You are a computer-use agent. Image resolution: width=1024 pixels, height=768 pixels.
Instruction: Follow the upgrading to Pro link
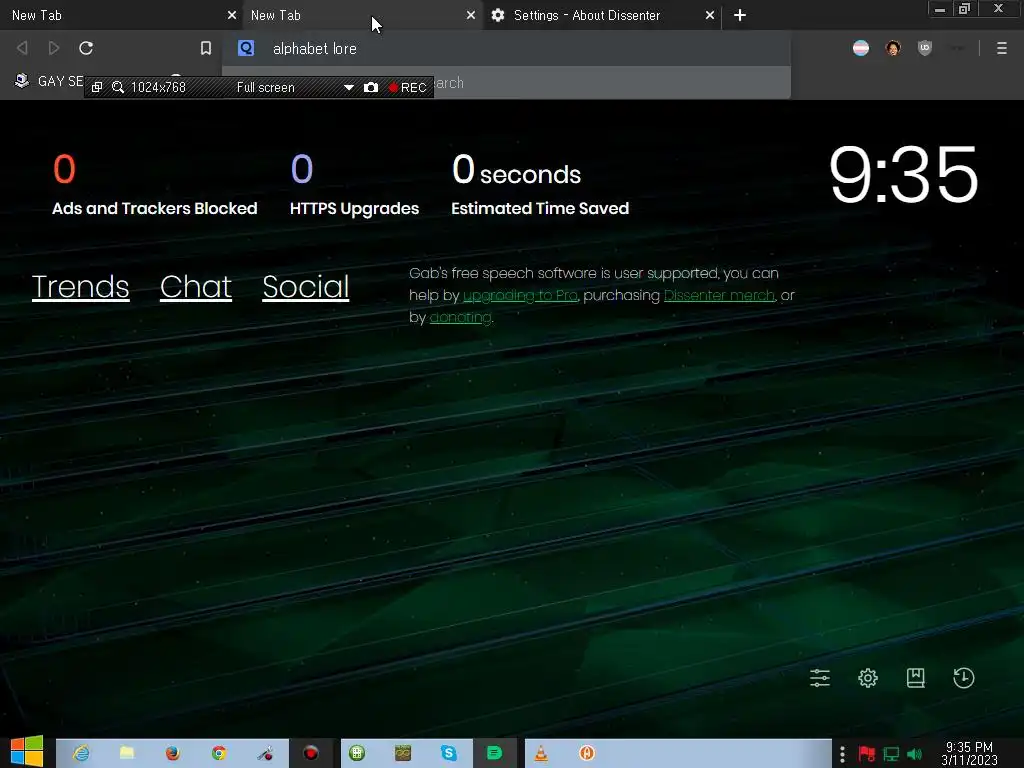[x=520, y=295]
